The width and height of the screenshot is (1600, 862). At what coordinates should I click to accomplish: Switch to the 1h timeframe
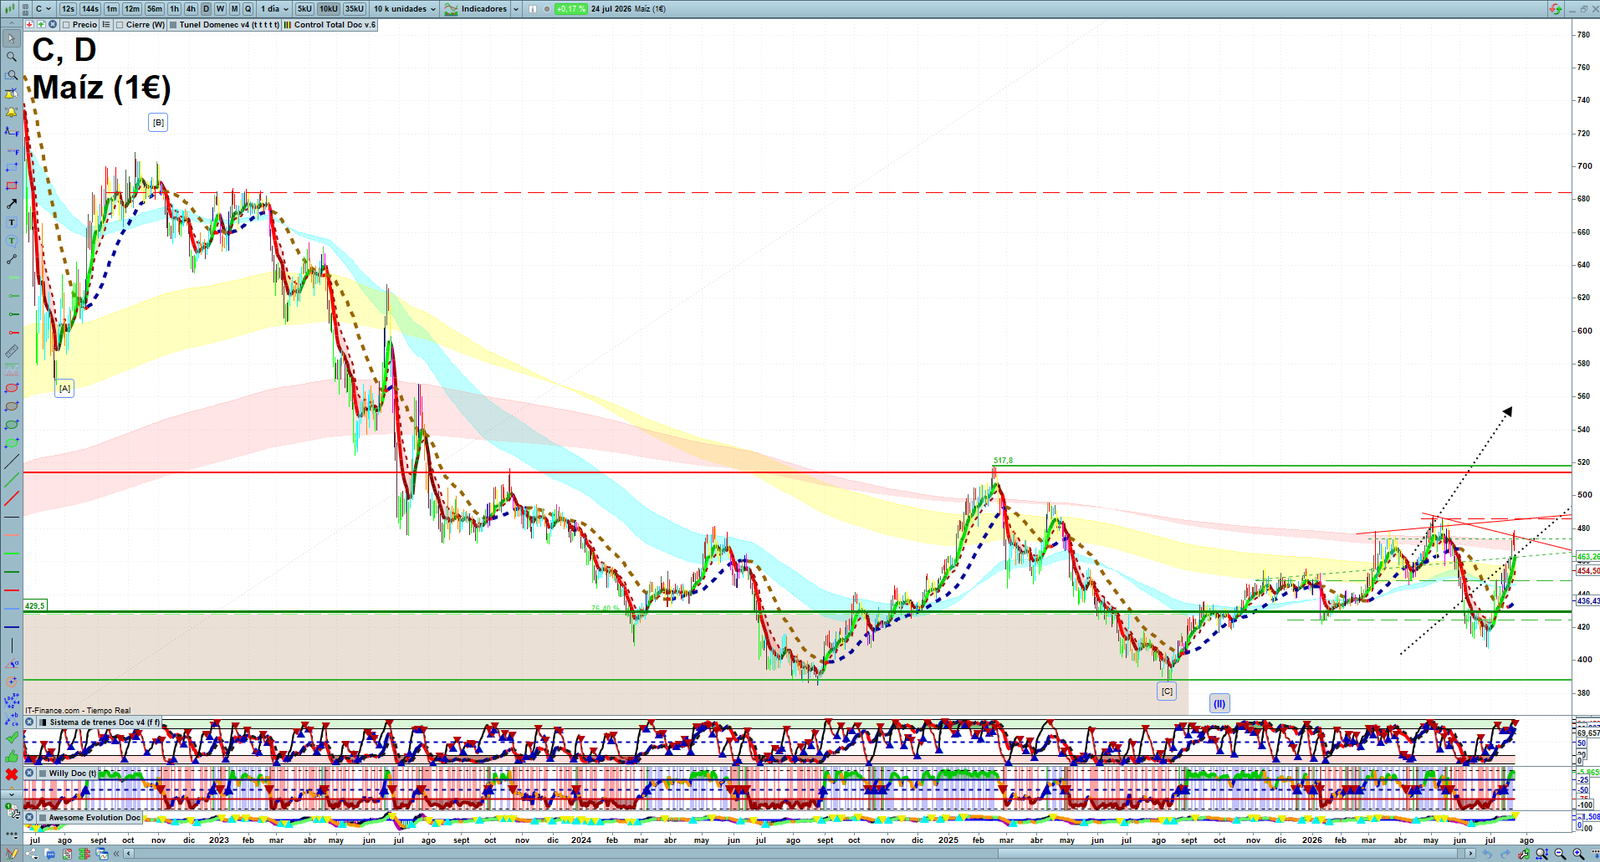pos(174,9)
